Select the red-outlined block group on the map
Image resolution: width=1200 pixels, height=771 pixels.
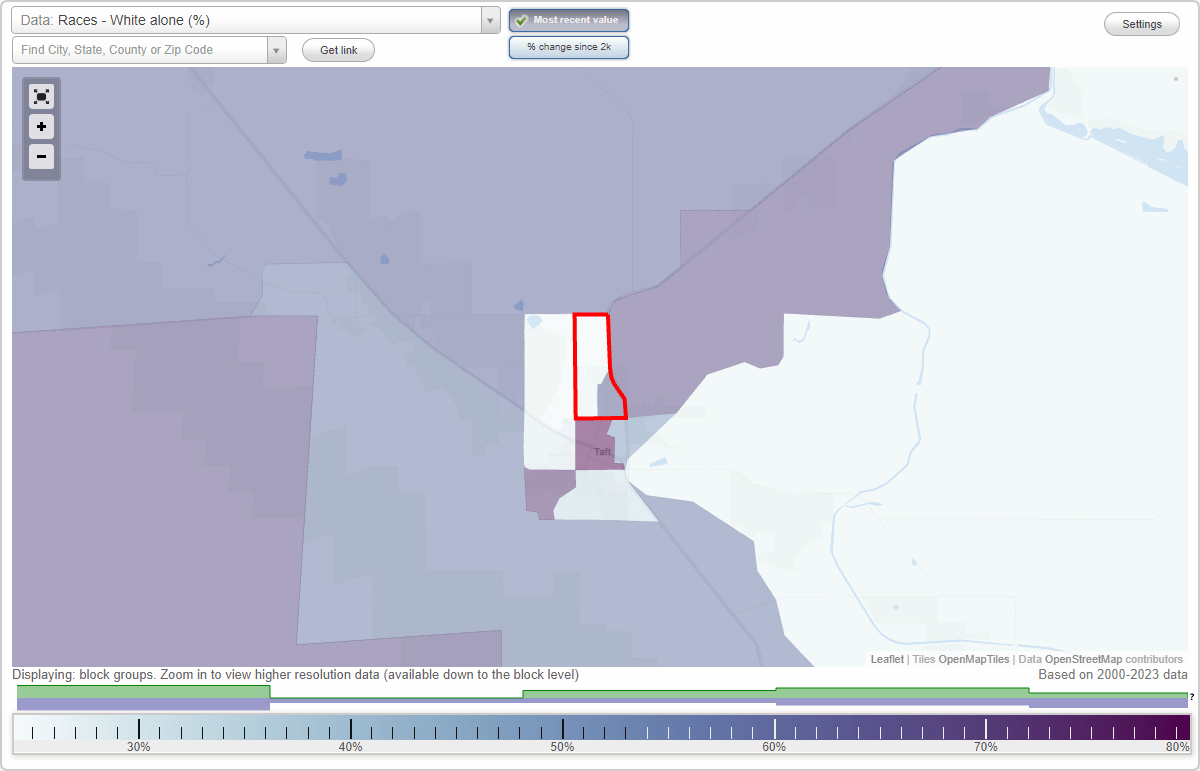click(x=597, y=360)
